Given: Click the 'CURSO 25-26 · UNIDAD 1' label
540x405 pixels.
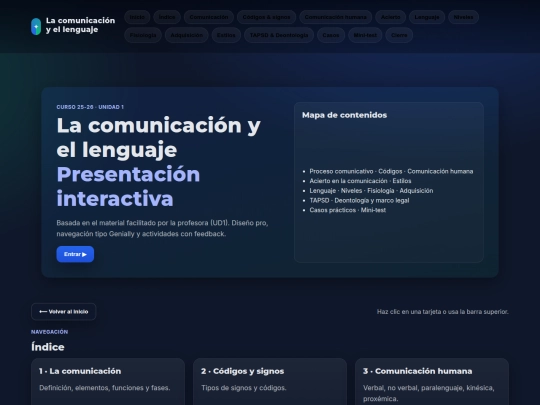Looking at the screenshot, I should pos(90,107).
